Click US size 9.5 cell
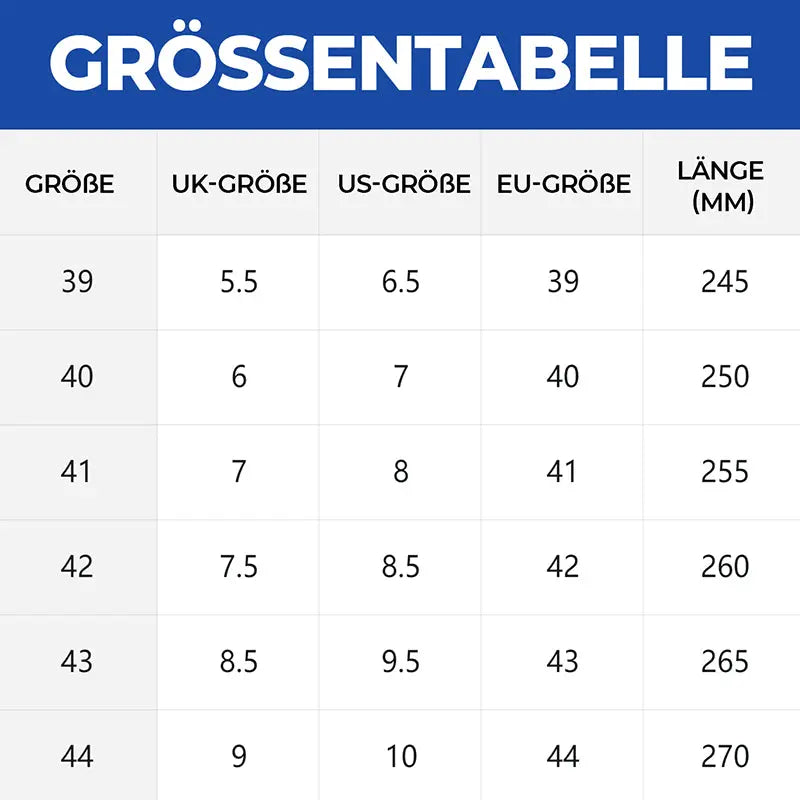This screenshot has height=800, width=800. click(x=401, y=661)
